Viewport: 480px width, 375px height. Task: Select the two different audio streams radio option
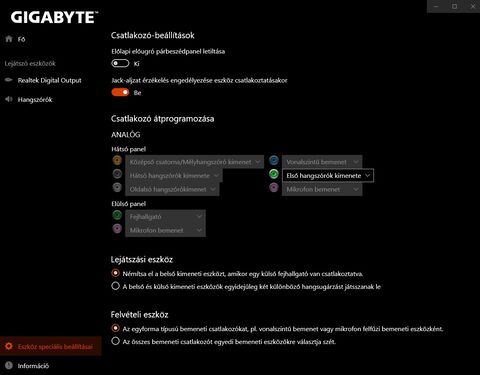(x=115, y=286)
